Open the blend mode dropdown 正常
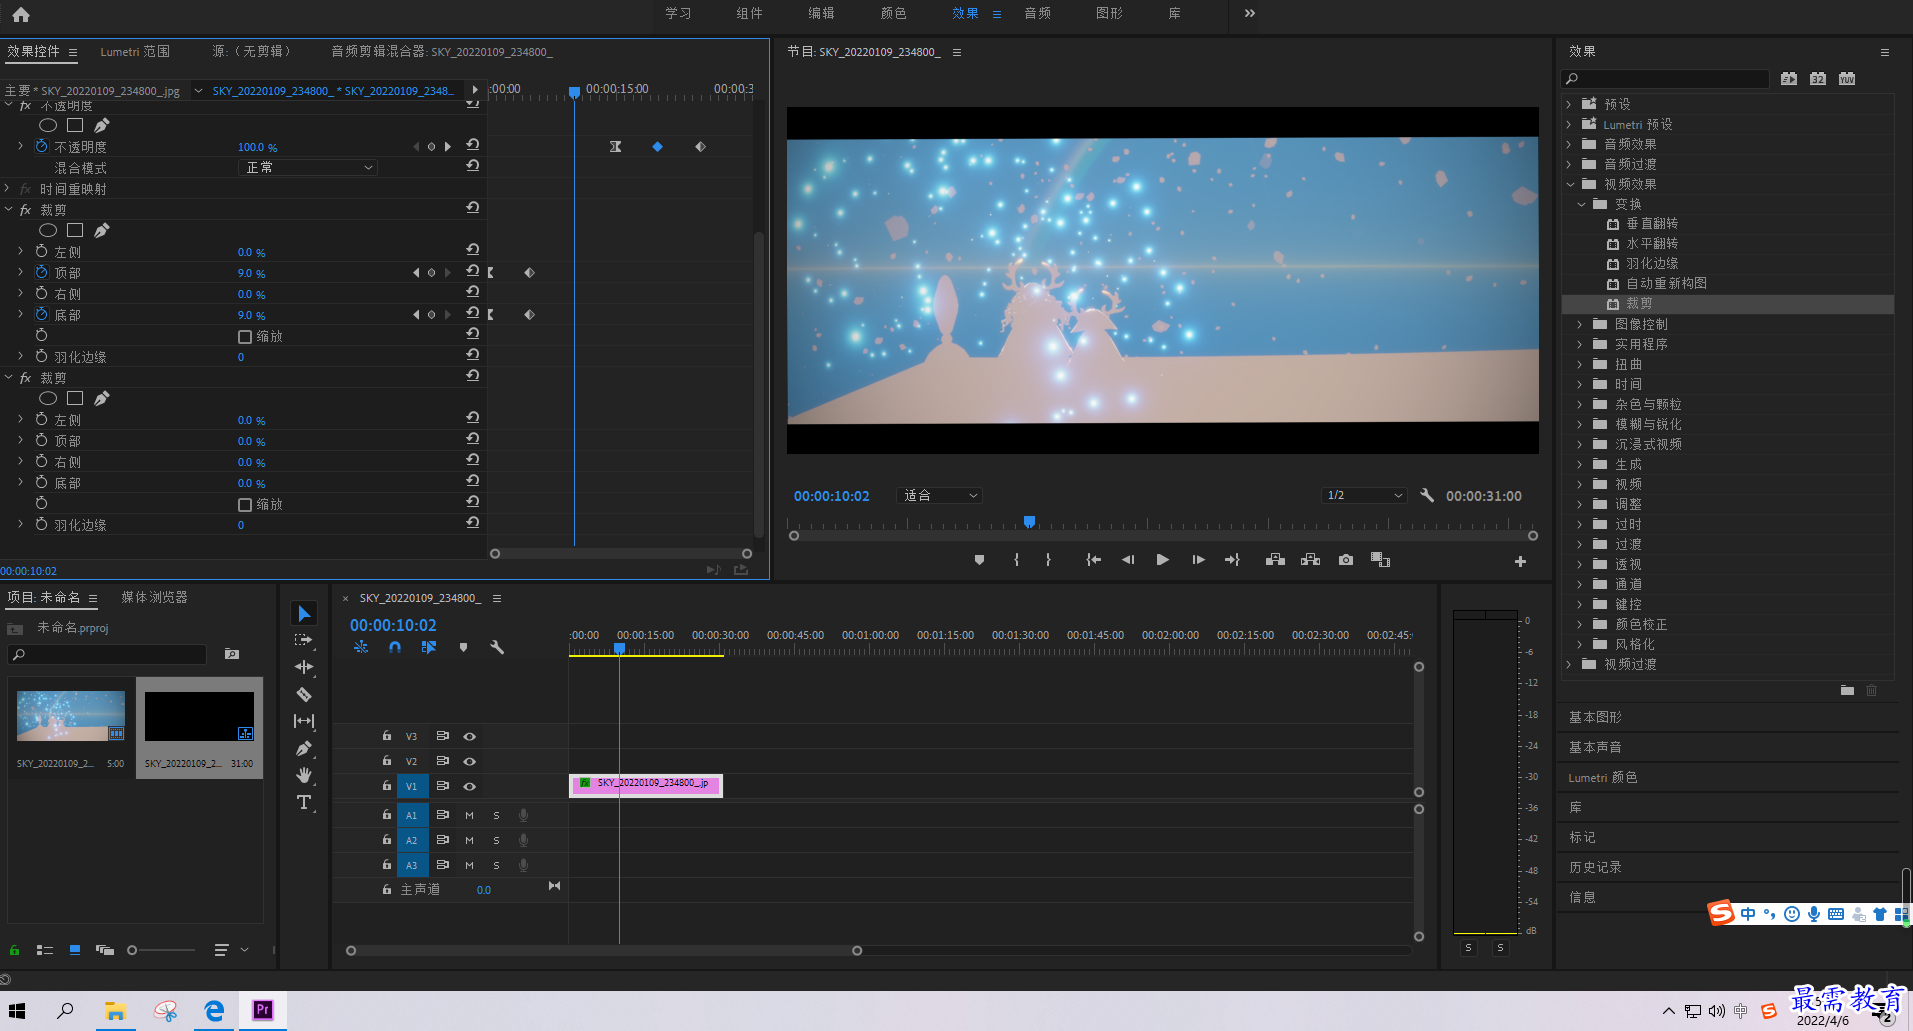Screen dimensions: 1913x1031 (309, 167)
